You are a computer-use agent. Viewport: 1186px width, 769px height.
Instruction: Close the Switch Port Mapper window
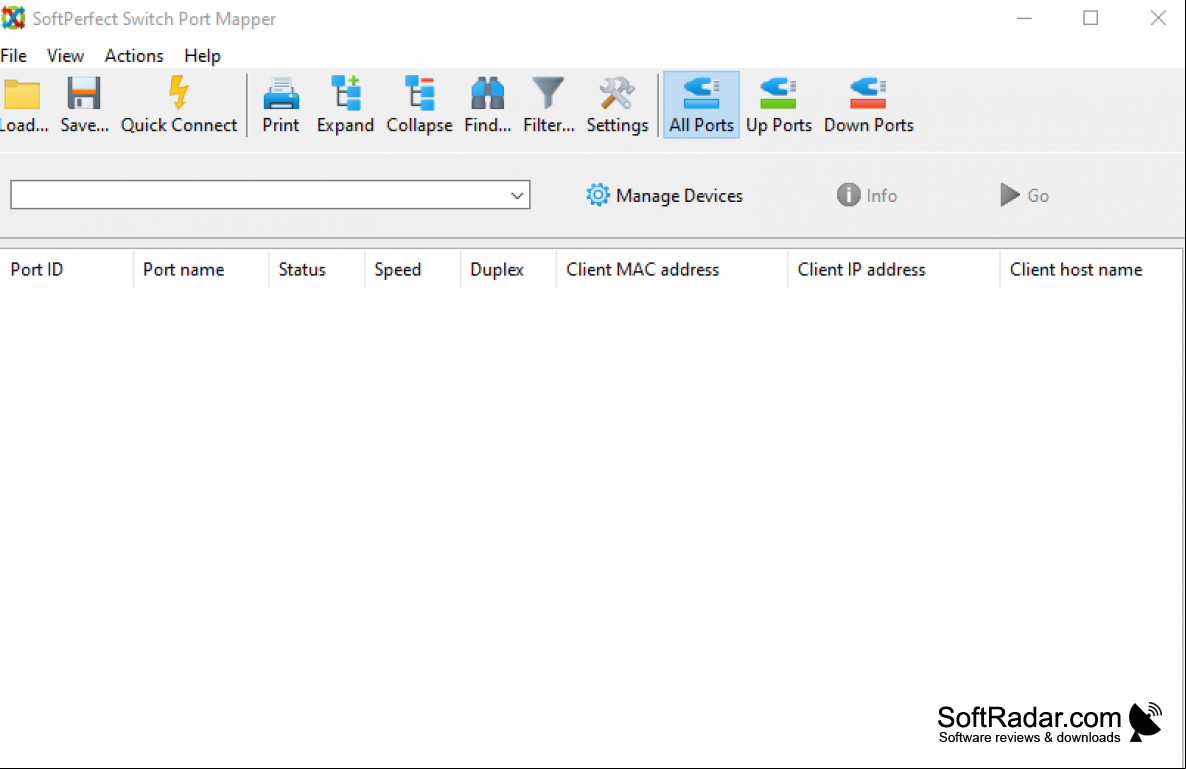tap(1157, 18)
